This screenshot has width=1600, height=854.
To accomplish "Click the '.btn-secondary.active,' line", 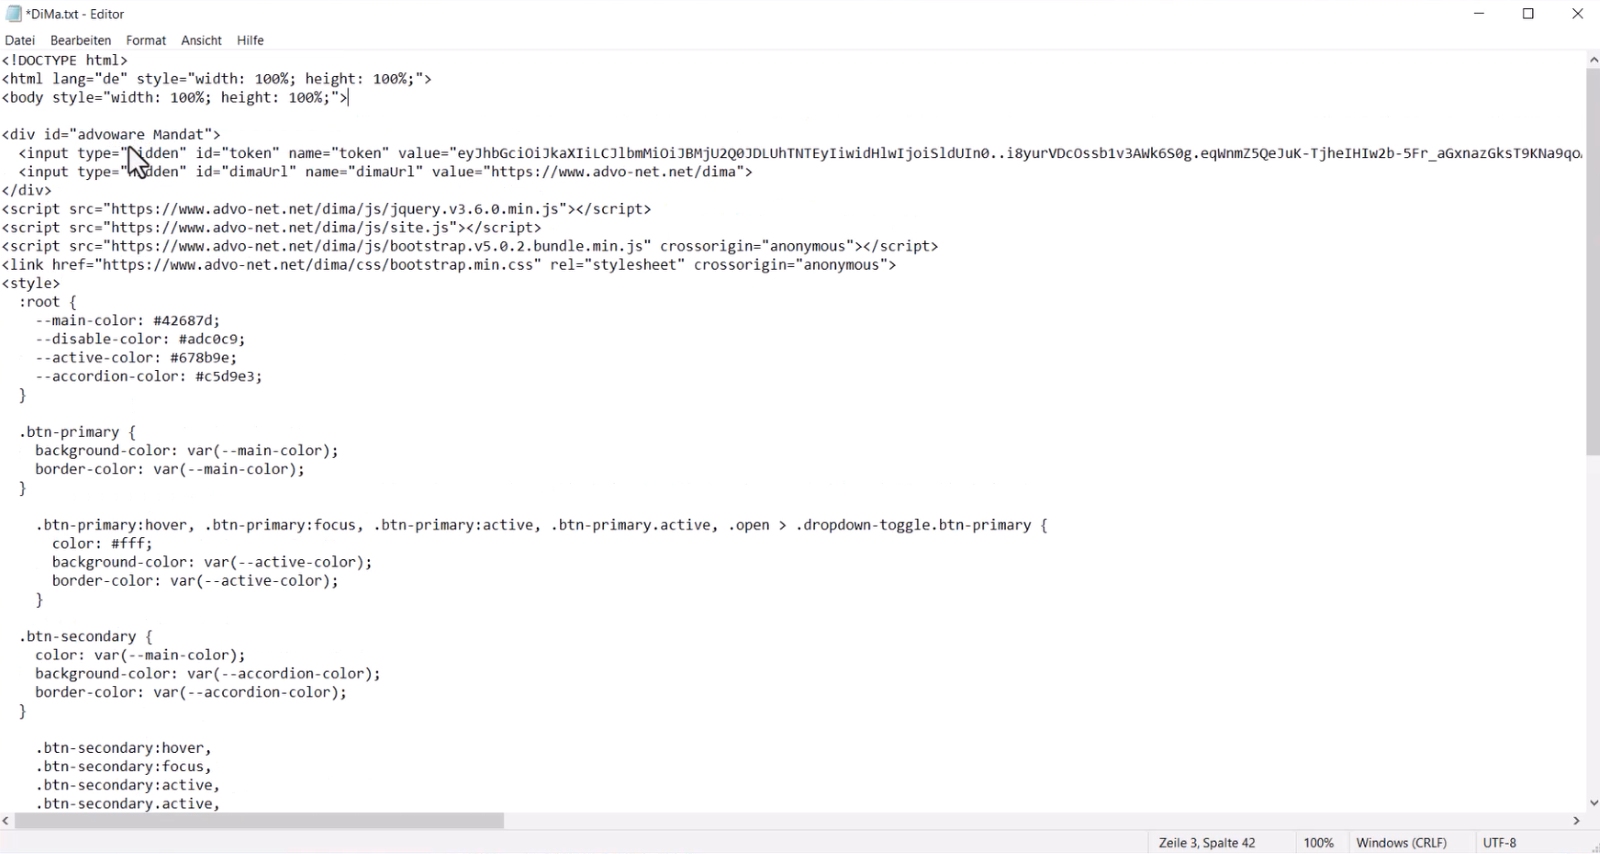I will pyautogui.click(x=128, y=804).
